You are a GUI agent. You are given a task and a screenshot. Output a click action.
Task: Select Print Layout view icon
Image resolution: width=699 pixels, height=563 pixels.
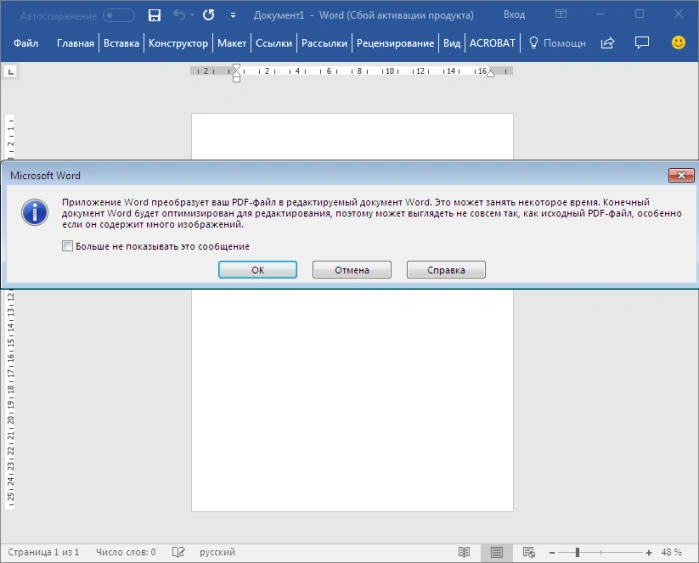(497, 552)
